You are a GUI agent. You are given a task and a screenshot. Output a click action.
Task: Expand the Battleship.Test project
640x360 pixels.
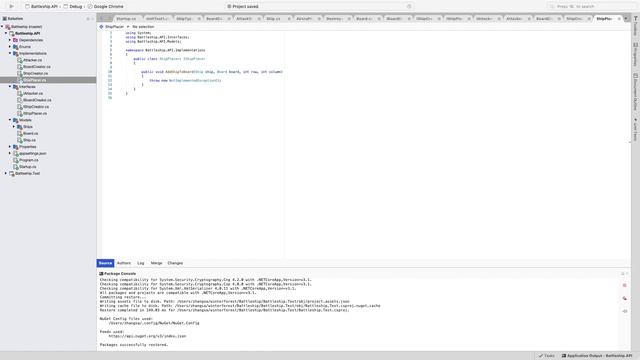(x=6, y=173)
